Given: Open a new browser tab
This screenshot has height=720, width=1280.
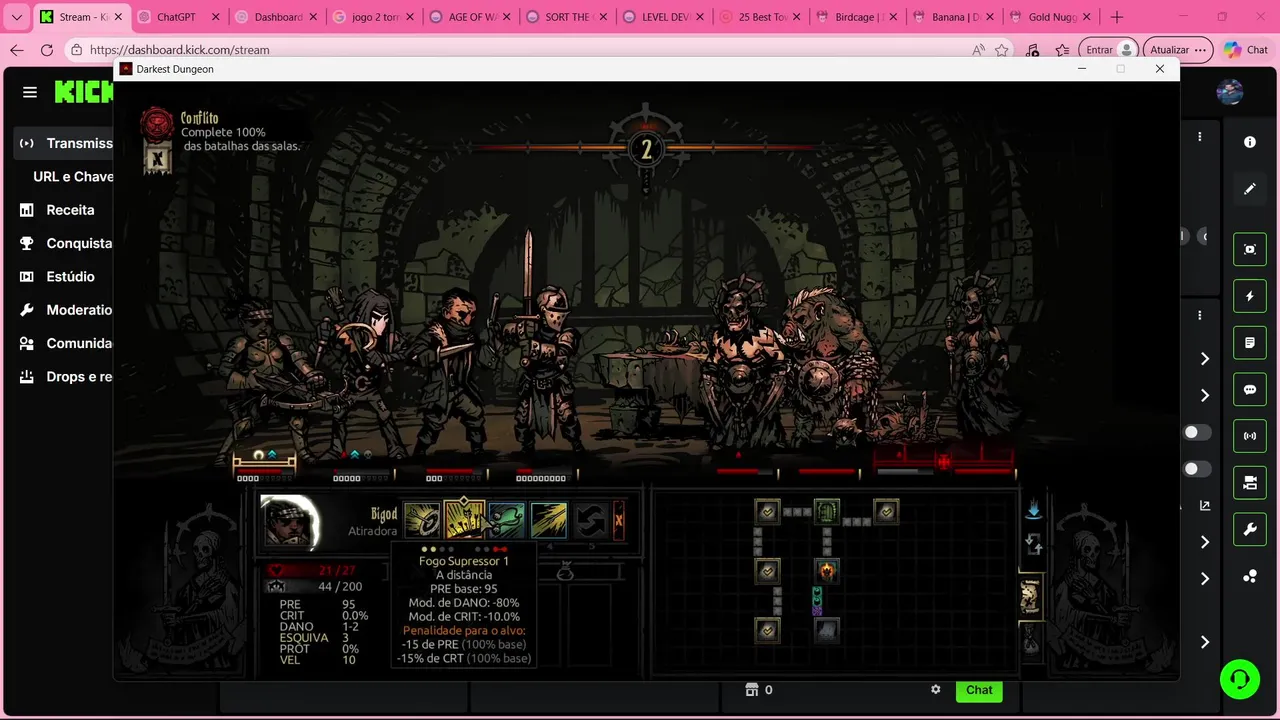Looking at the screenshot, I should [1117, 17].
